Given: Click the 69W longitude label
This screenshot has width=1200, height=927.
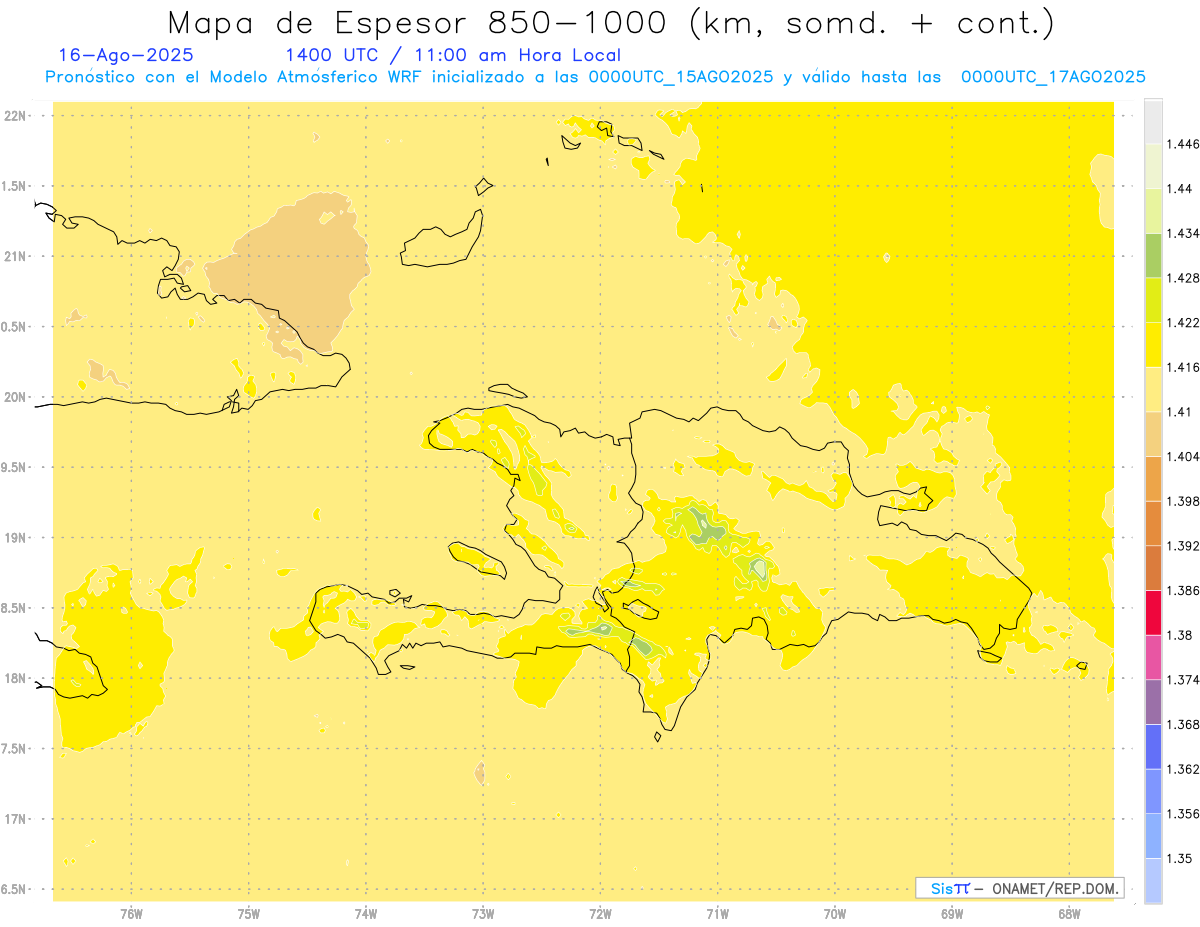Looking at the screenshot, I should coord(952,914).
